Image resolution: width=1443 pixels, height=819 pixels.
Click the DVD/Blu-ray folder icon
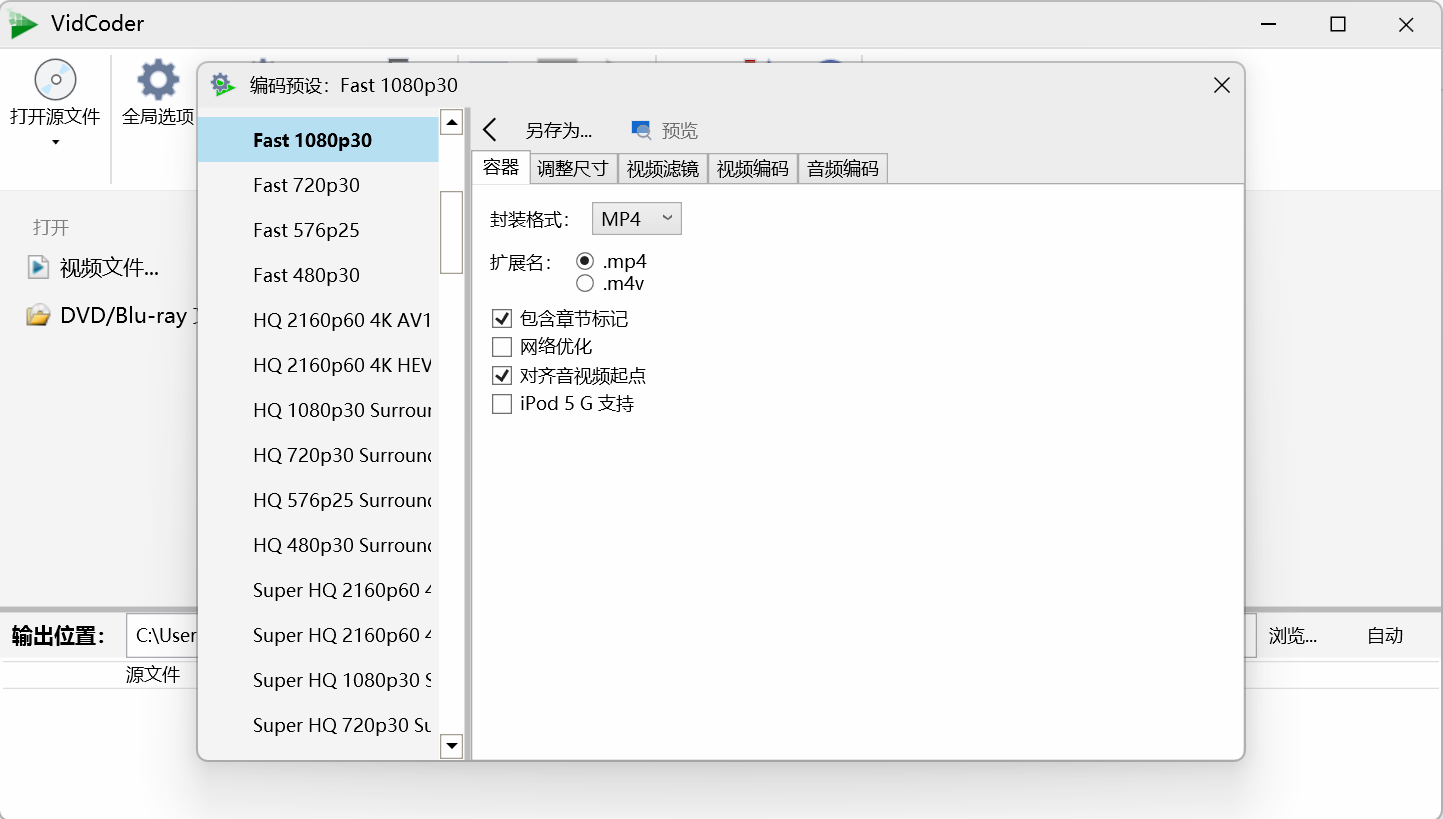pyautogui.click(x=38, y=315)
